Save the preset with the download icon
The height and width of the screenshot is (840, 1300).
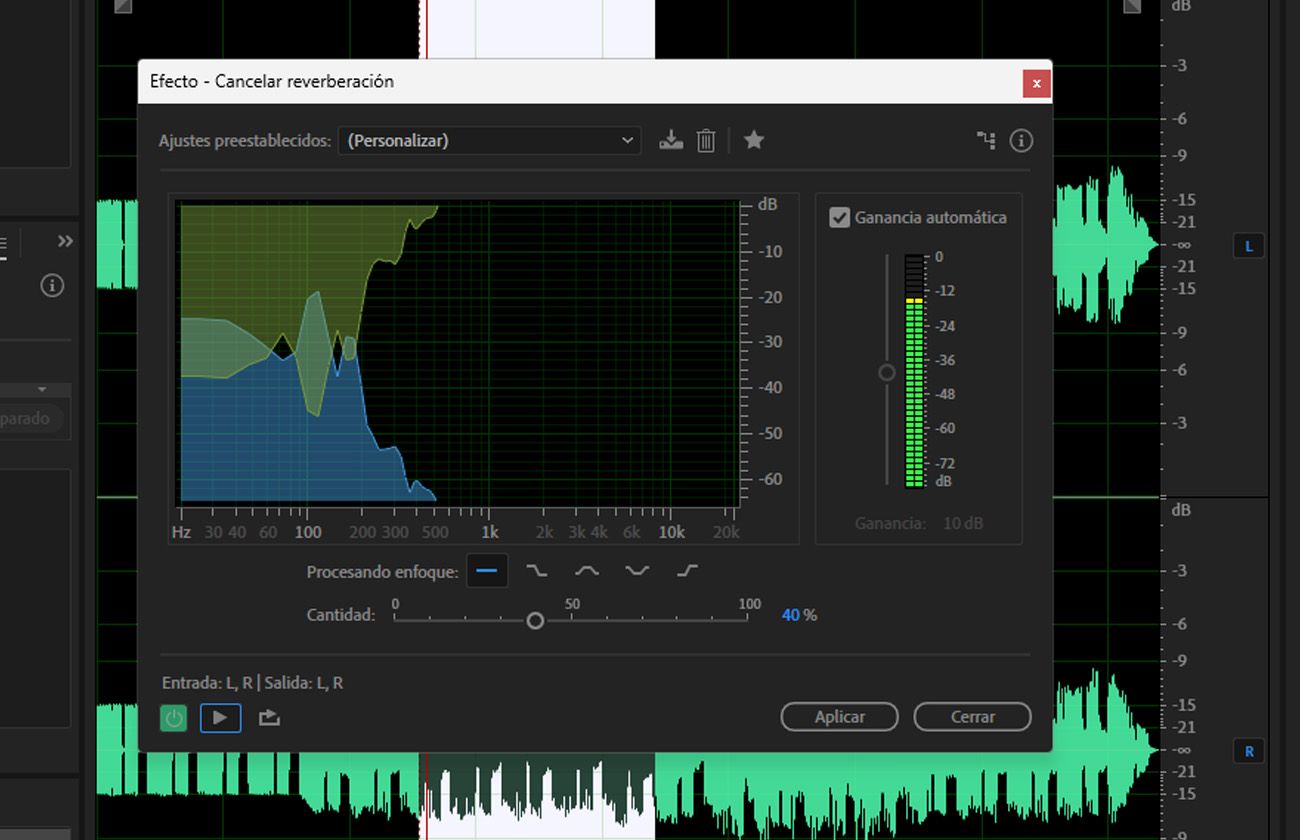[671, 140]
